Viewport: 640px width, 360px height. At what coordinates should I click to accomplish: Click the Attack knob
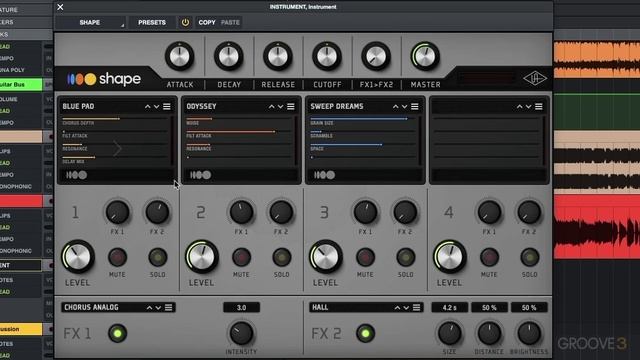click(x=180, y=56)
